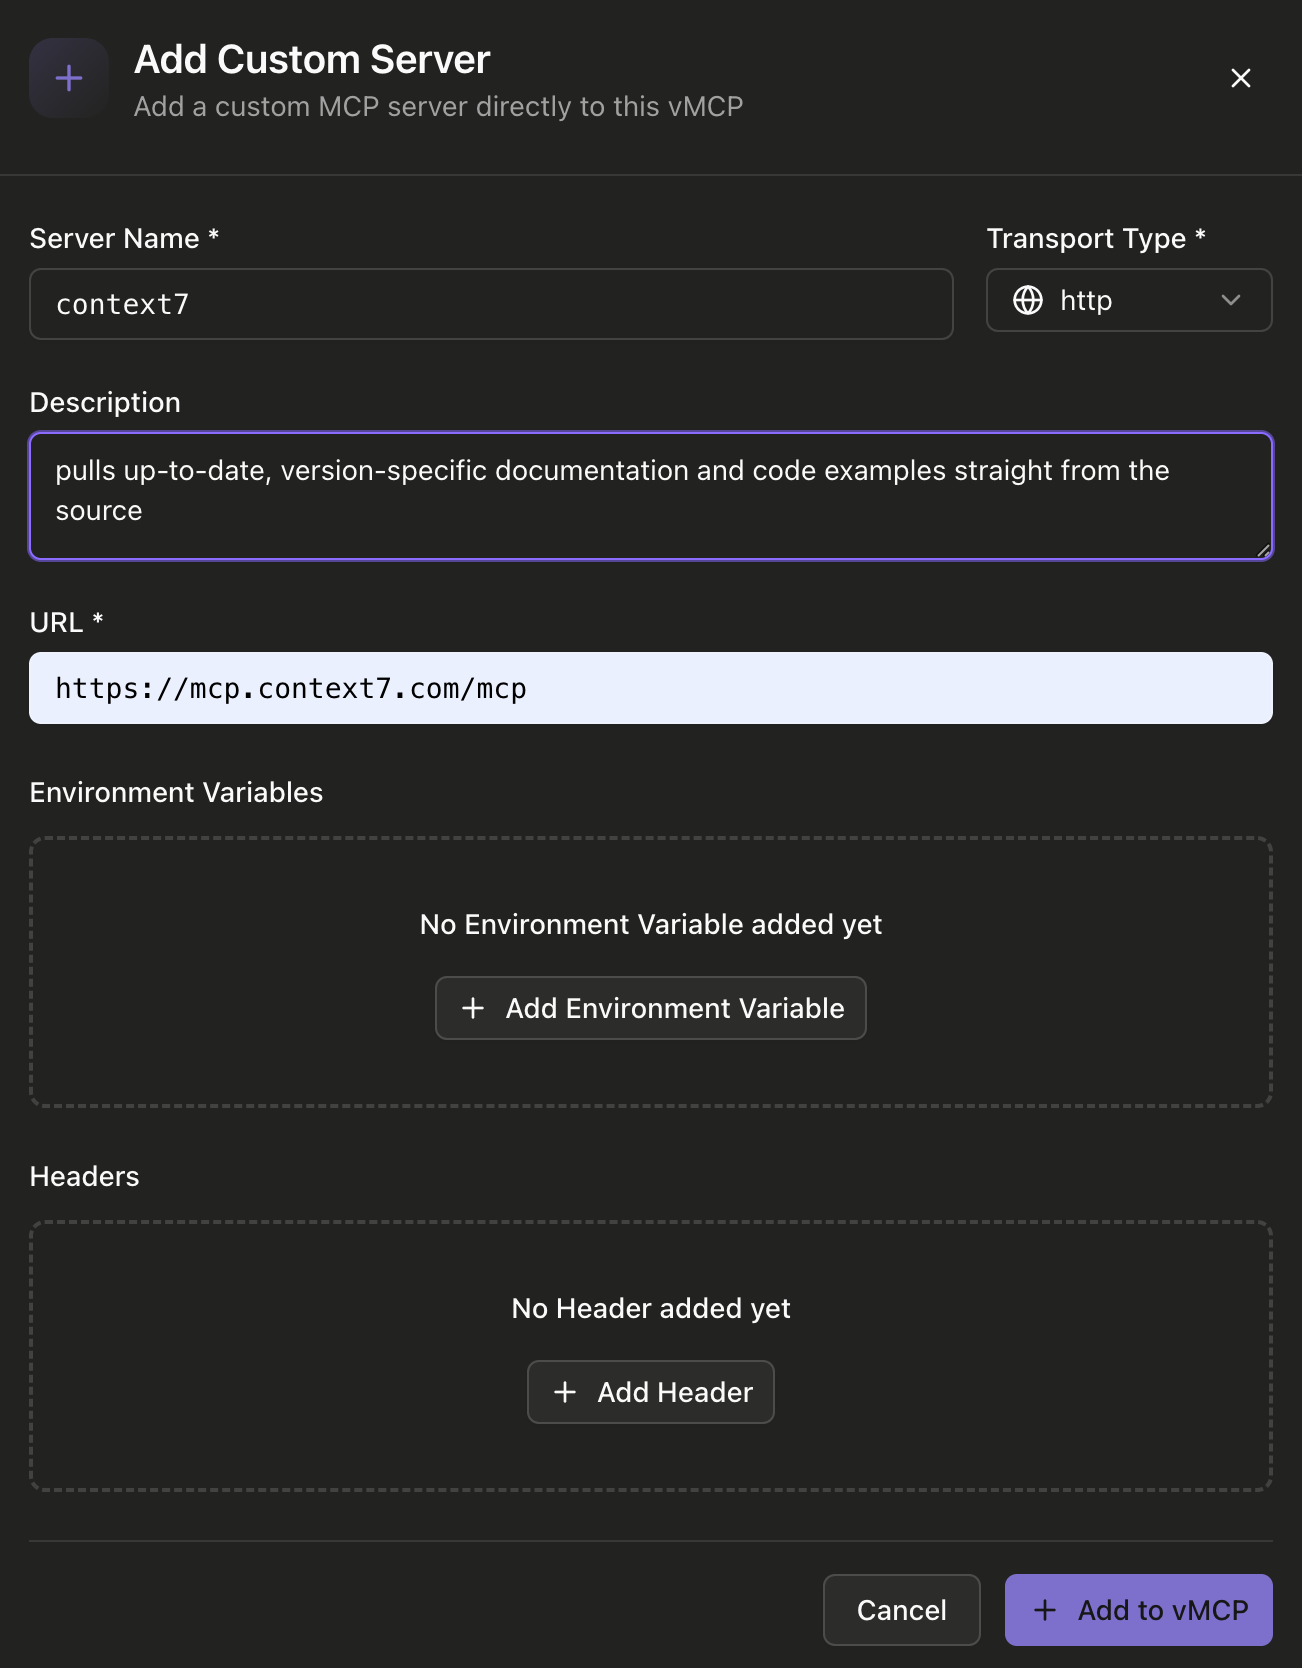The height and width of the screenshot is (1668, 1302).
Task: Click the chevron arrow of the http dropdown
Action: pos(1231,300)
